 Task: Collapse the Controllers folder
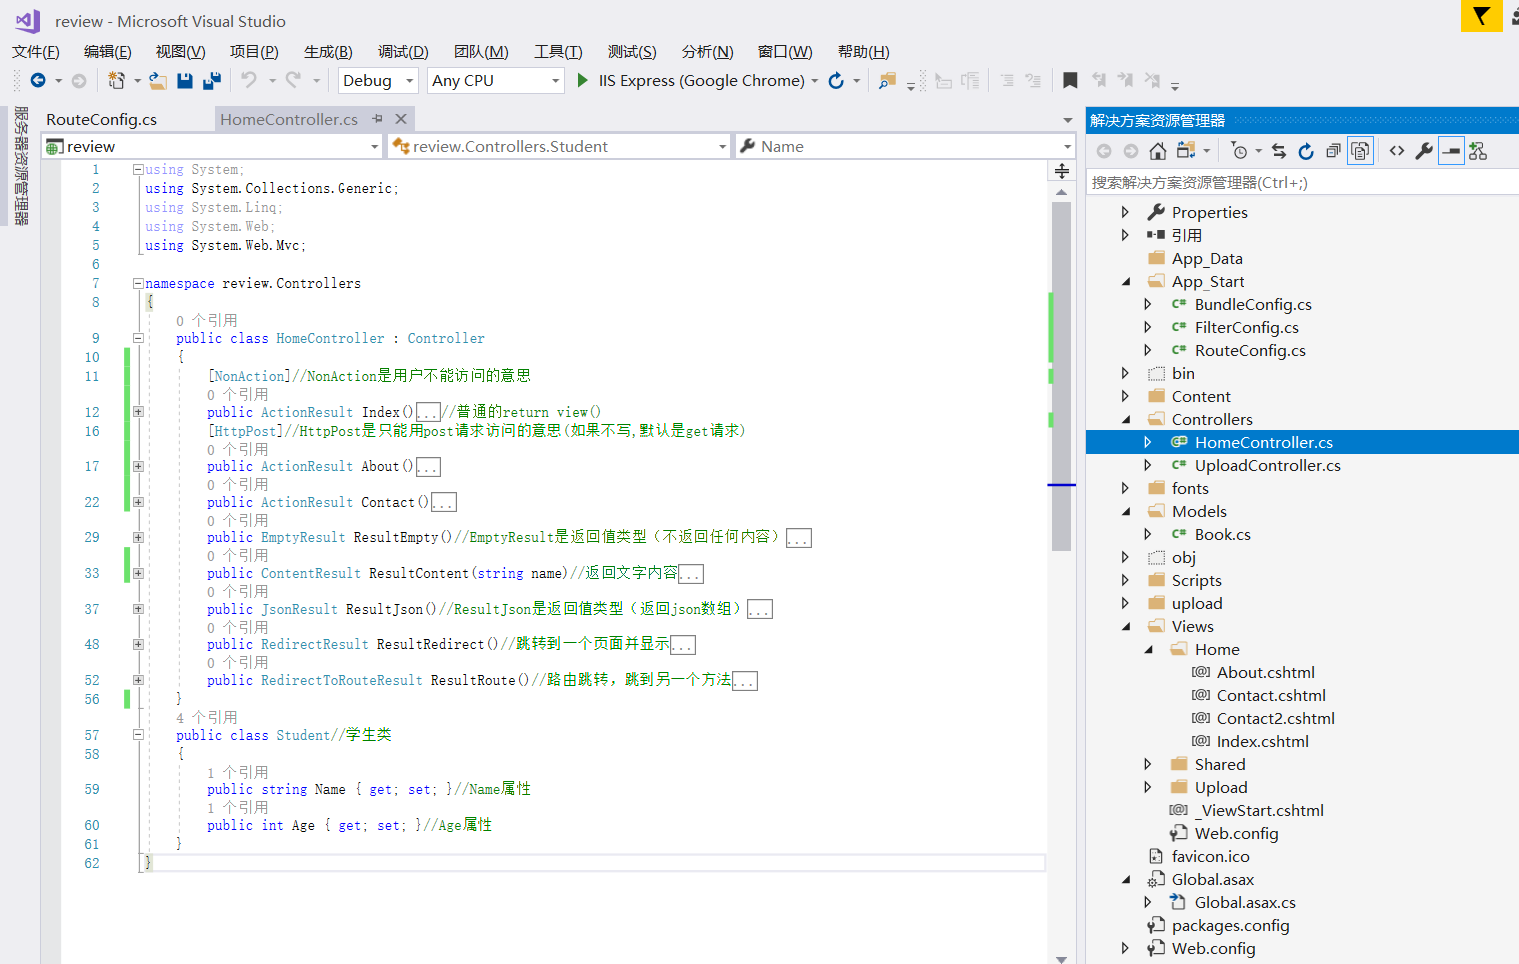(1126, 420)
